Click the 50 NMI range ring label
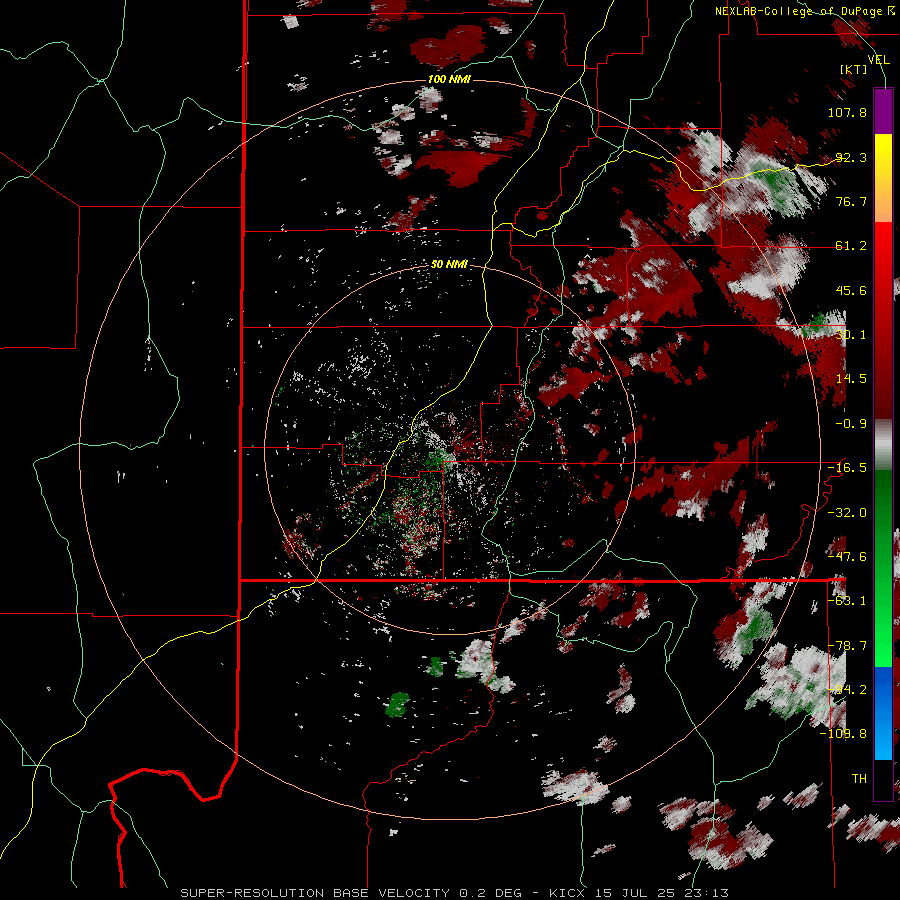Screen dimensions: 900x900 (x=449, y=264)
